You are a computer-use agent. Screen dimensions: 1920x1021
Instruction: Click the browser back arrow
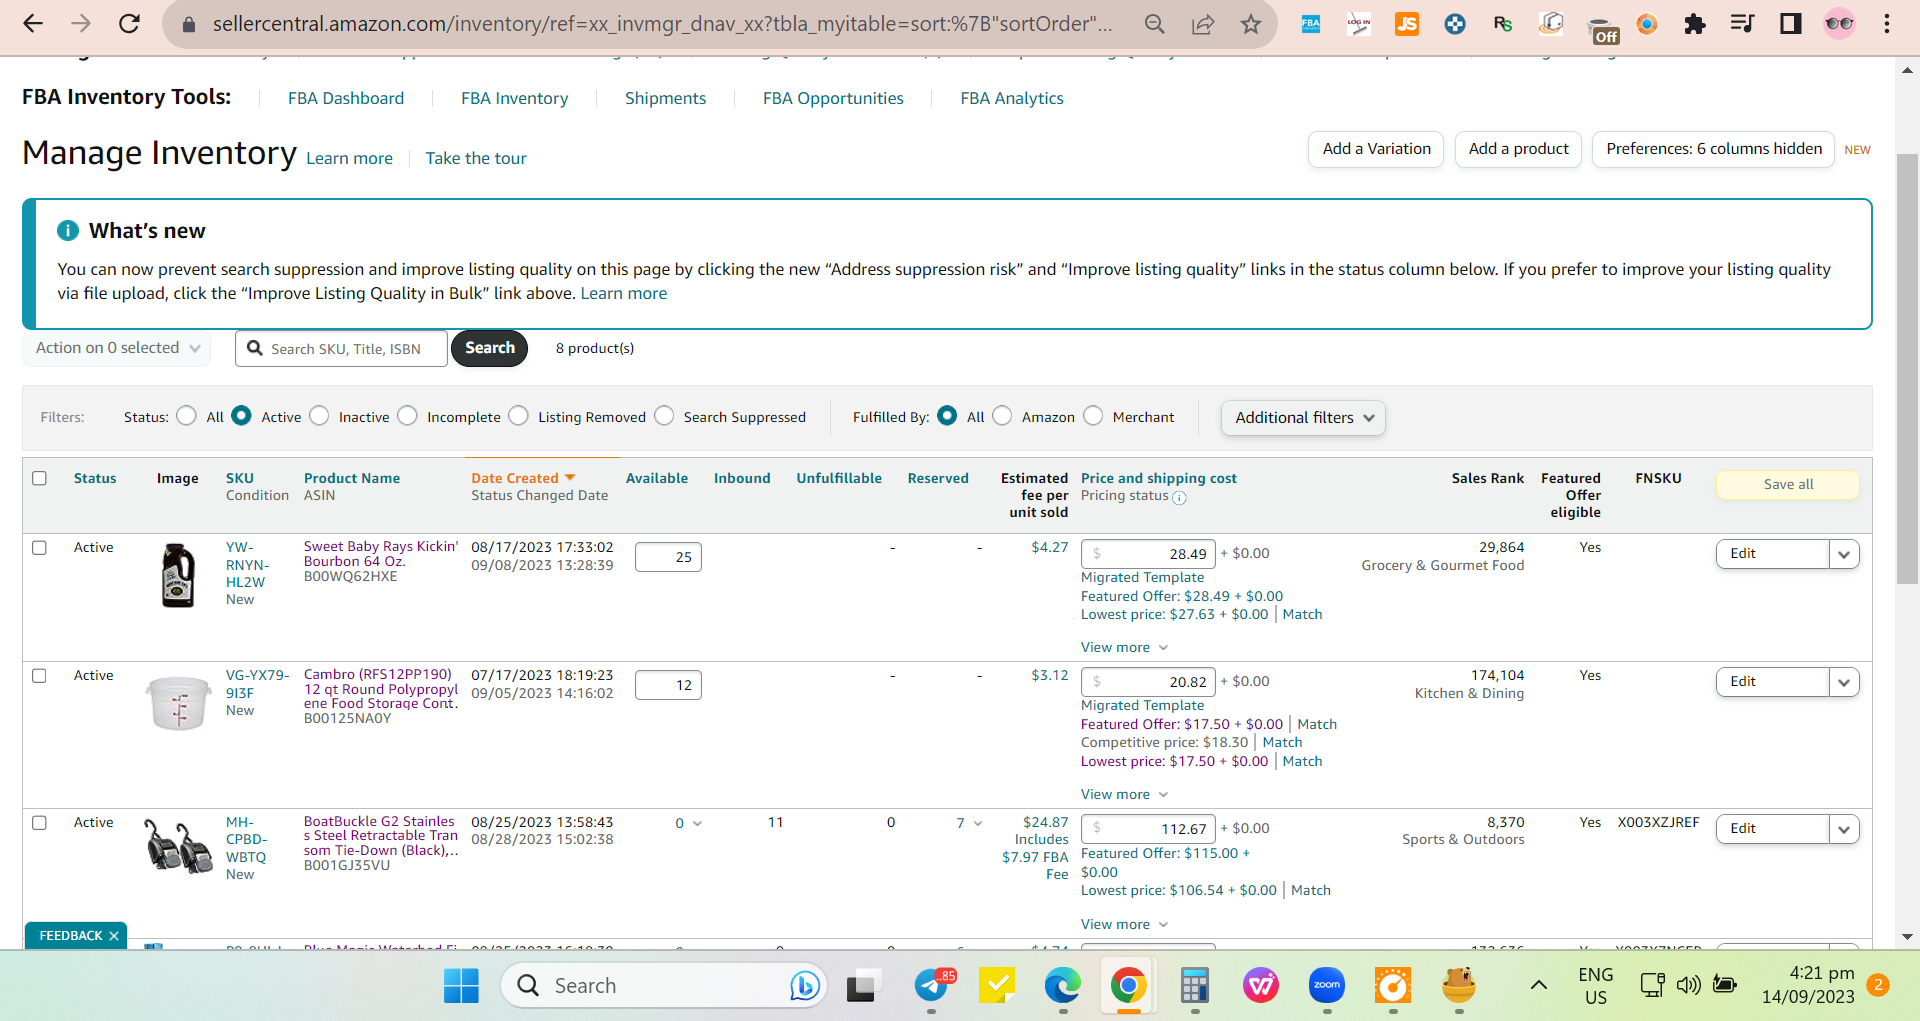pyautogui.click(x=33, y=24)
